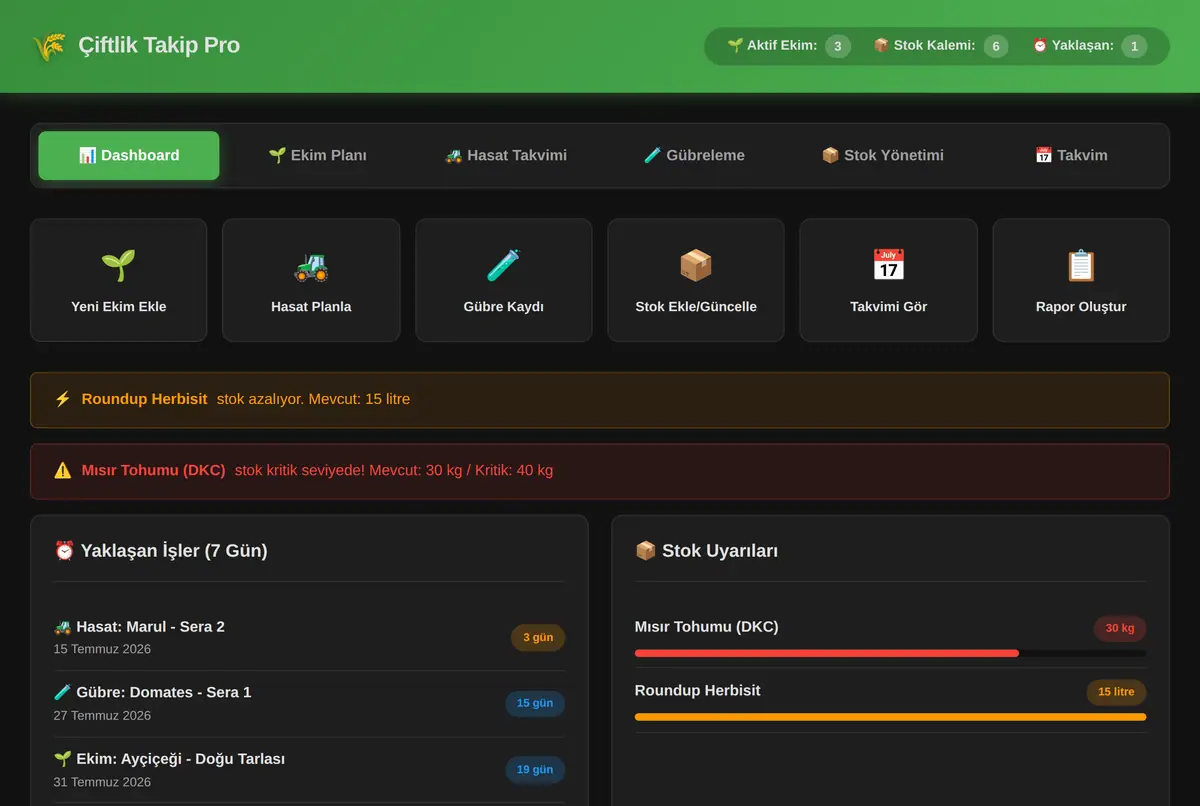Image resolution: width=1200 pixels, height=806 pixels.
Task: Click the red Mısır Tohumu stock progress bar
Action: coord(827,653)
